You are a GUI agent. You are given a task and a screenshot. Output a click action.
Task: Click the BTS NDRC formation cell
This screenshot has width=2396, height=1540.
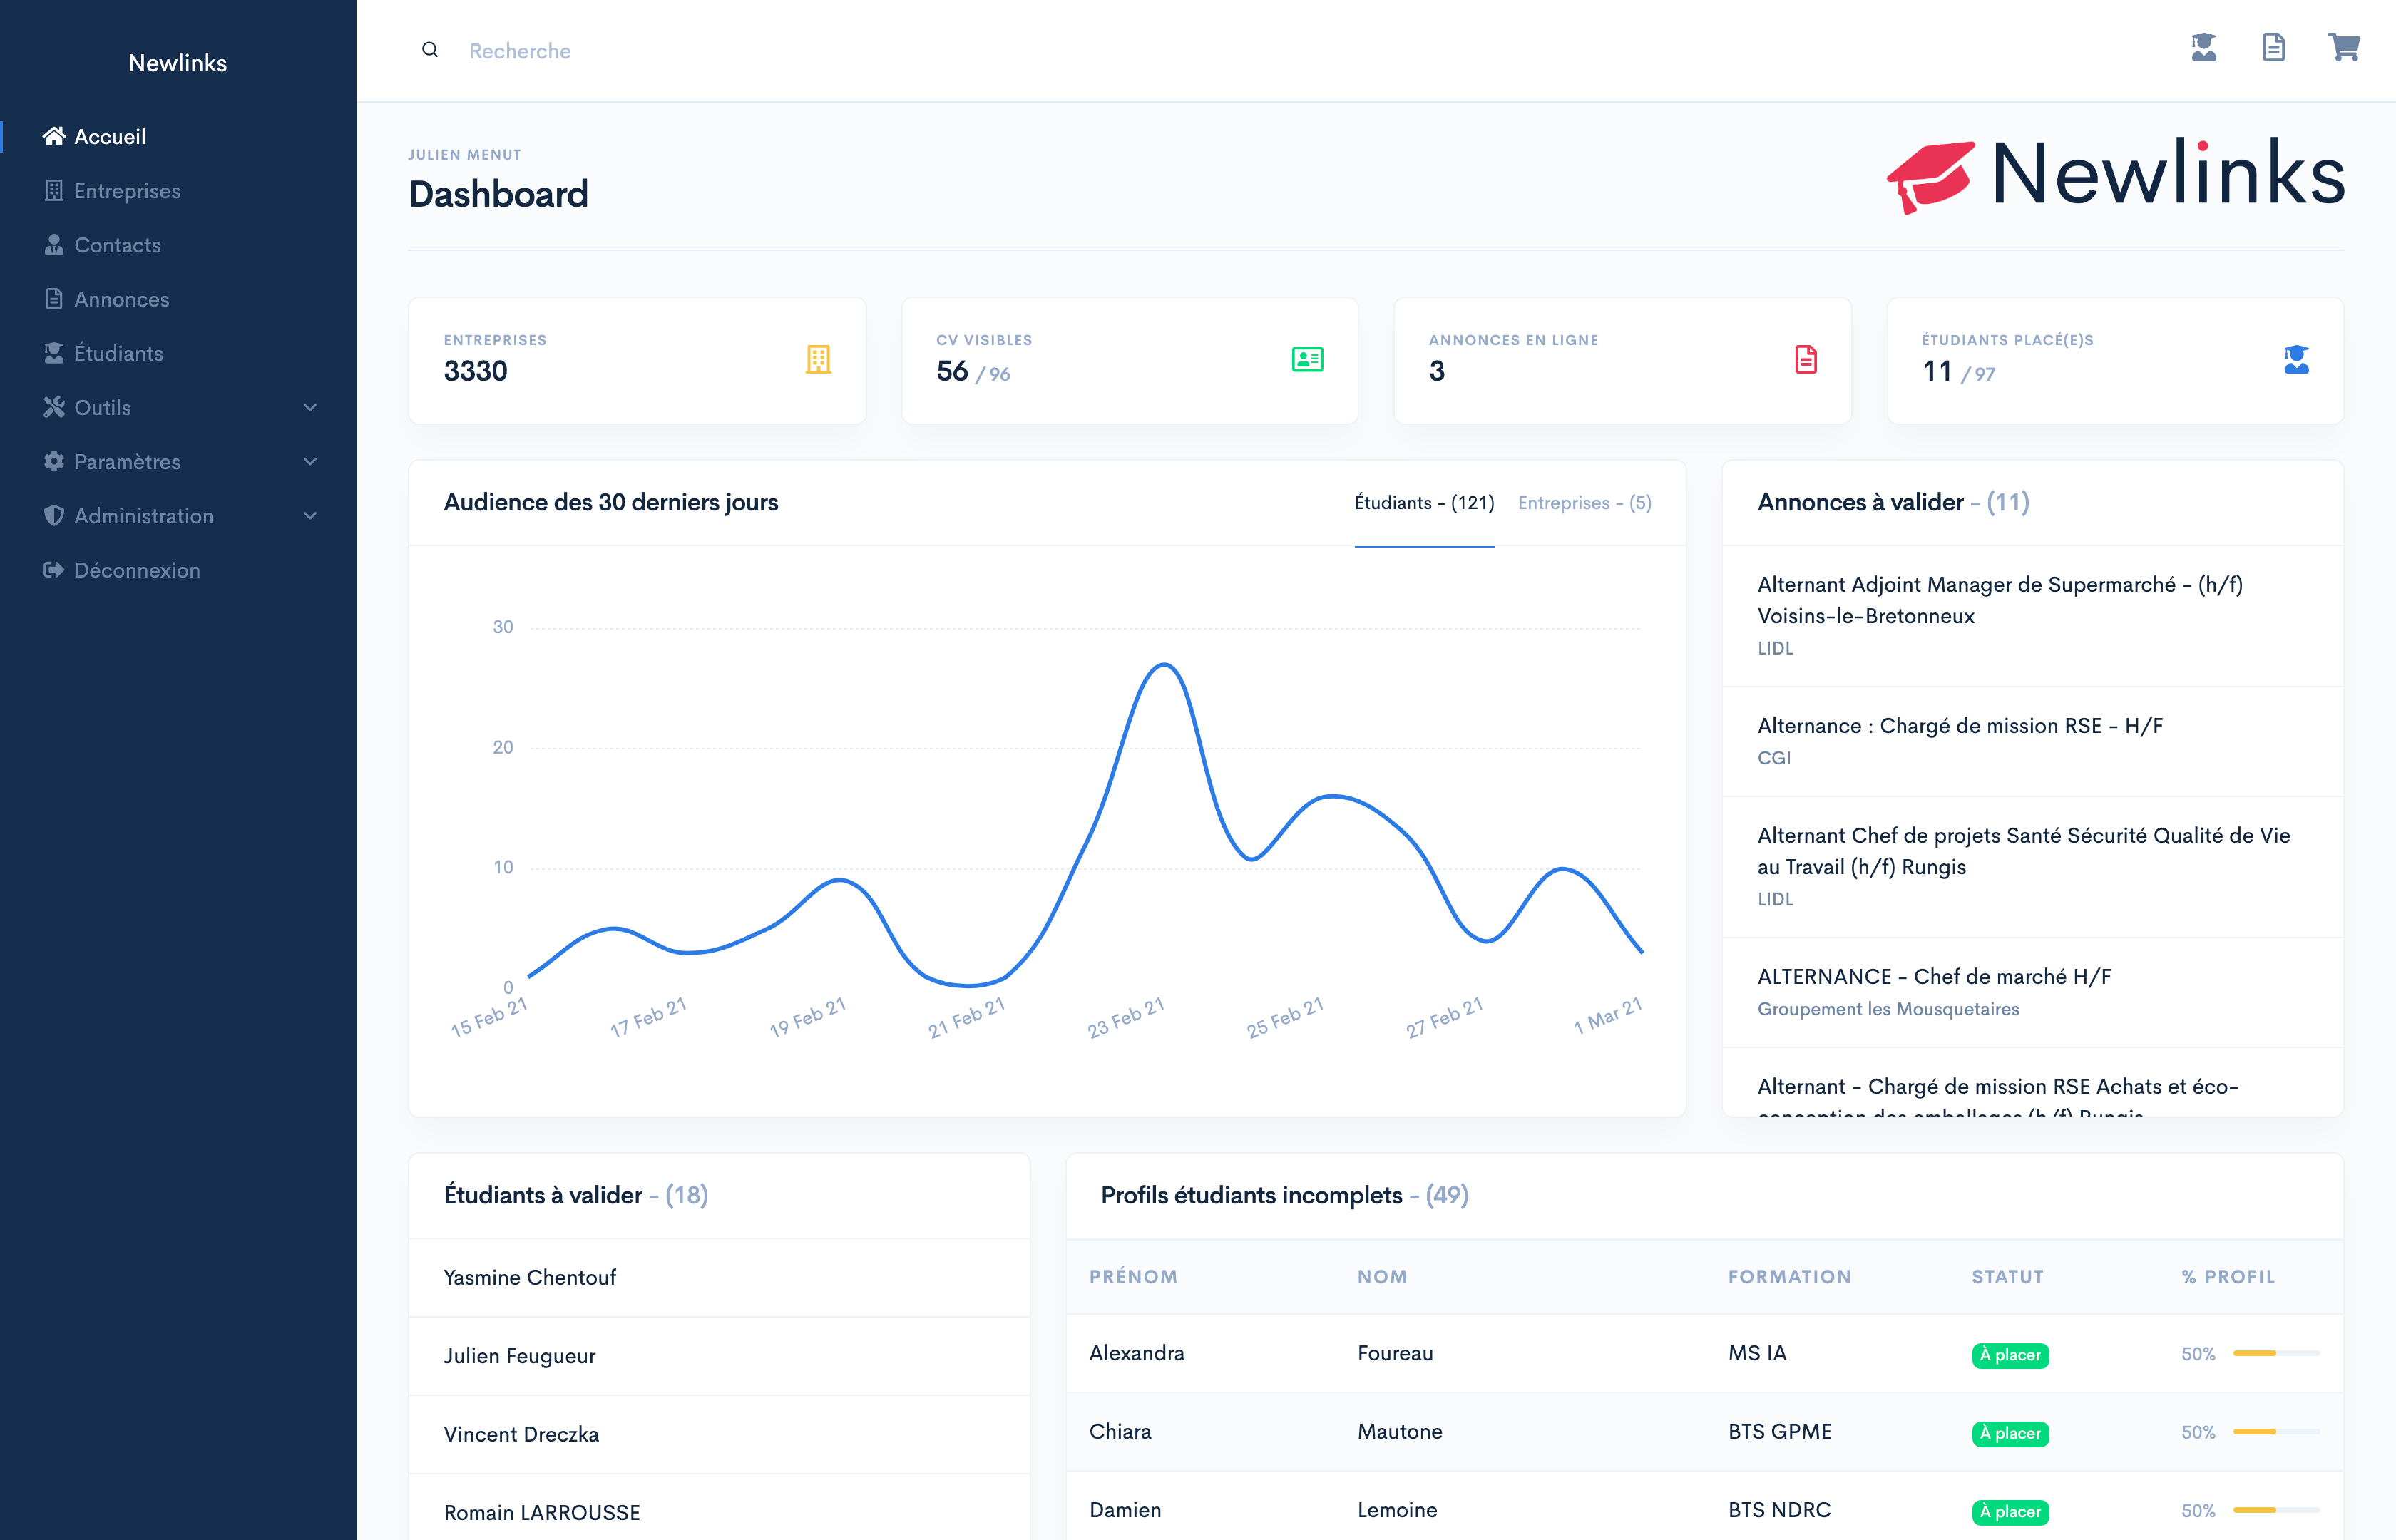click(1779, 1509)
